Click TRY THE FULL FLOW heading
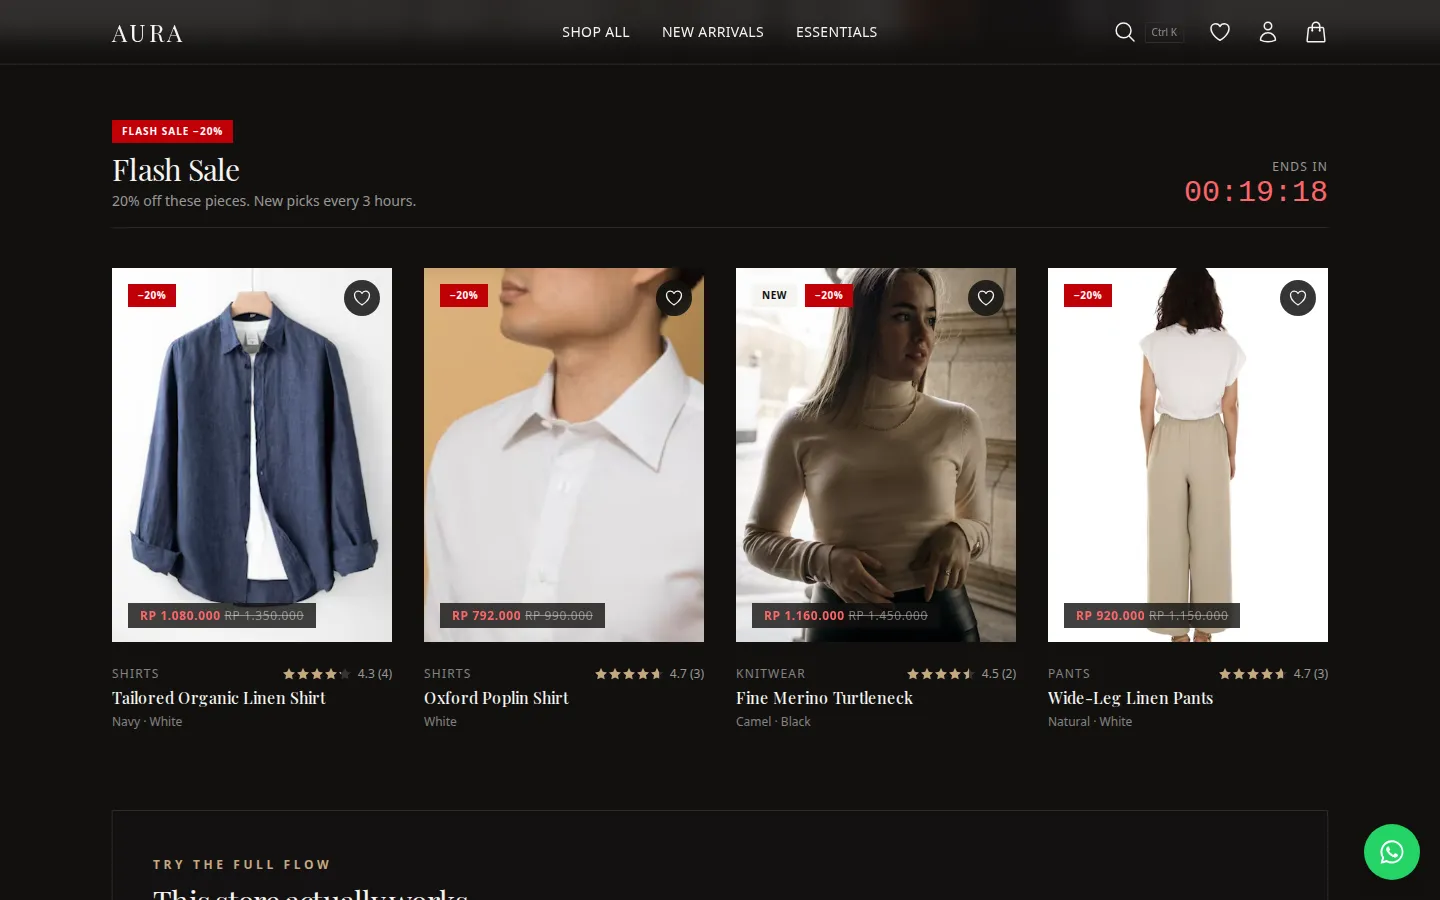Viewport: 1440px width, 900px height. (x=241, y=865)
